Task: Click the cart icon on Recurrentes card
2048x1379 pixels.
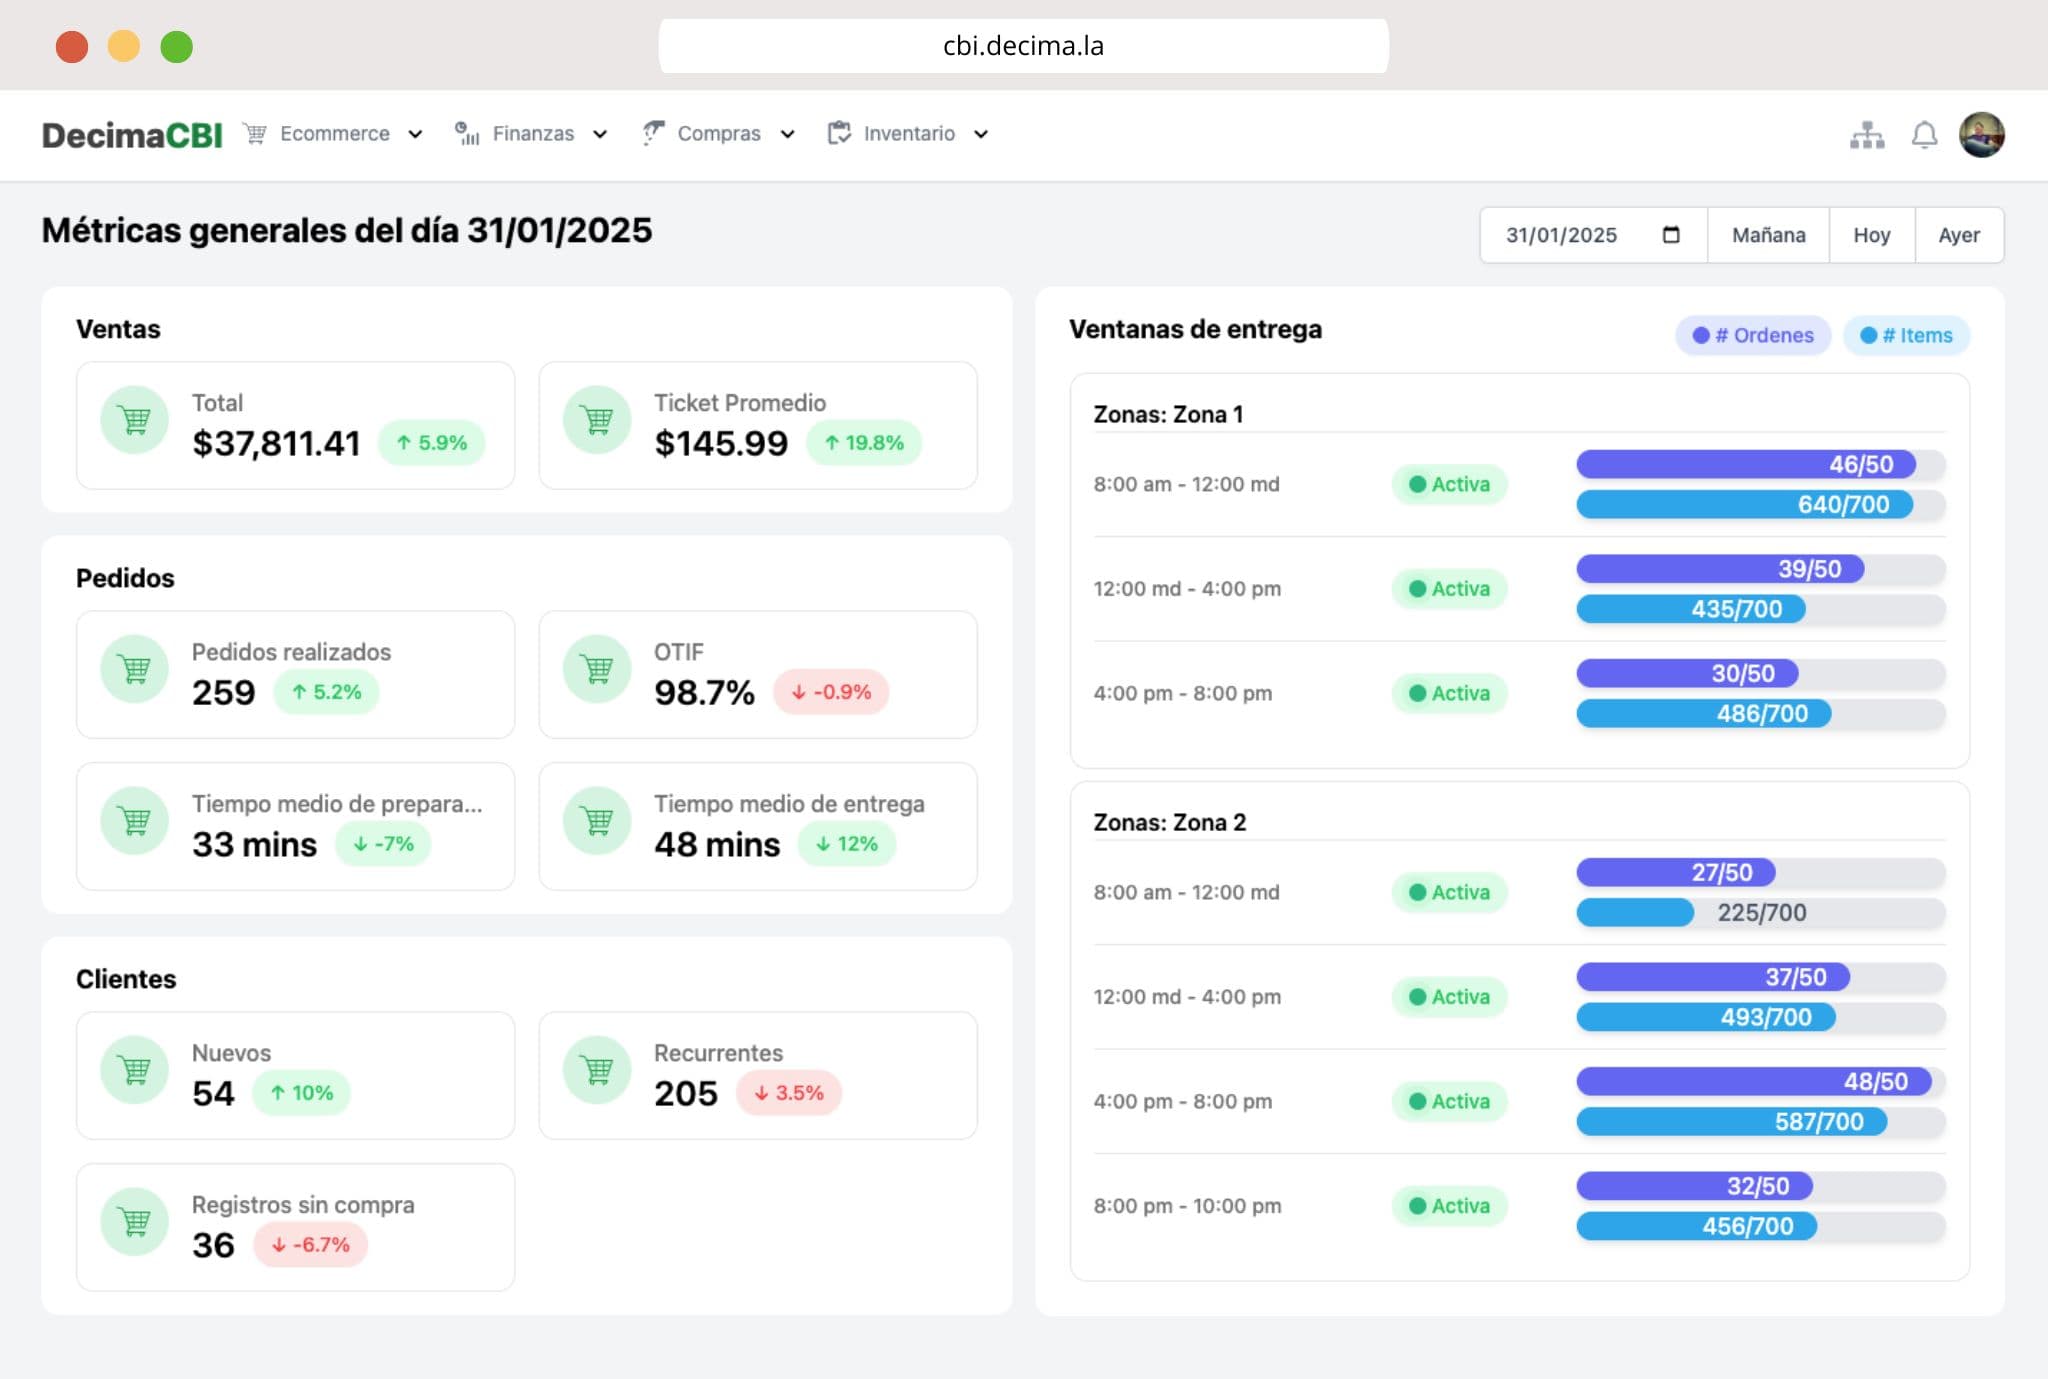Action: 597,1071
